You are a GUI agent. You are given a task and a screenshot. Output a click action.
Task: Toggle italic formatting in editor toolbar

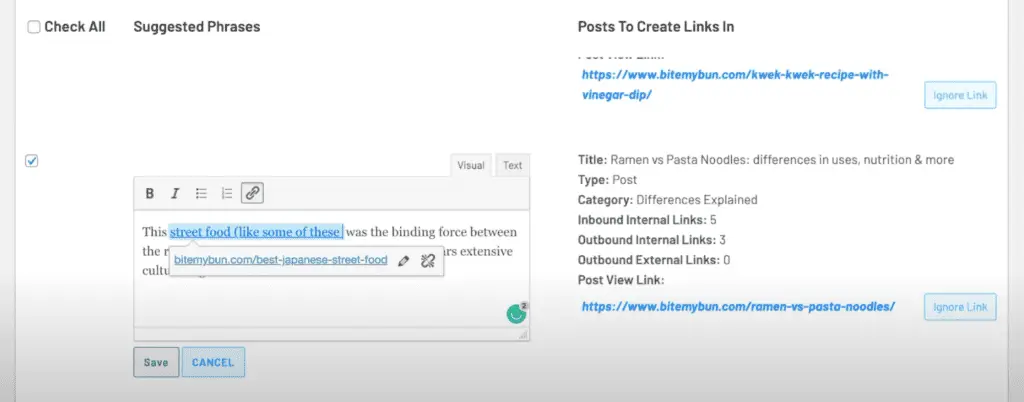[x=174, y=193]
